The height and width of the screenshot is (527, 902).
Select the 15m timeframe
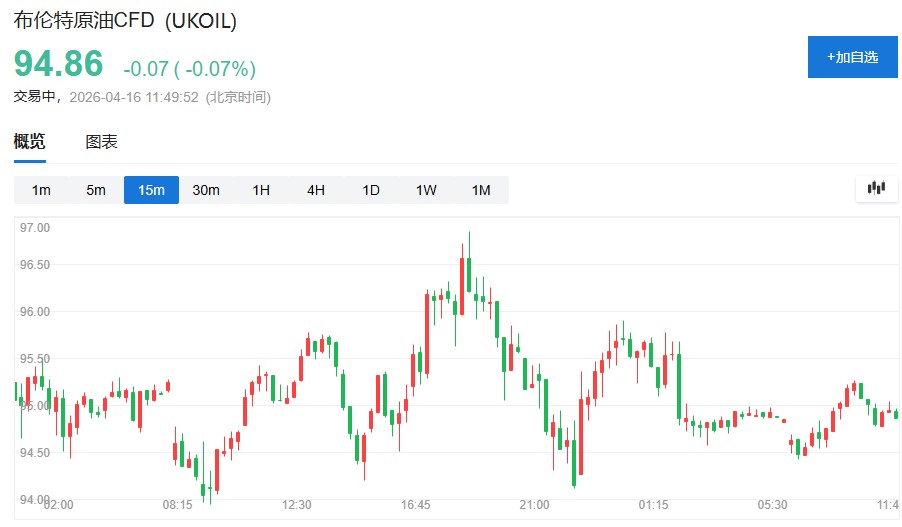151,190
